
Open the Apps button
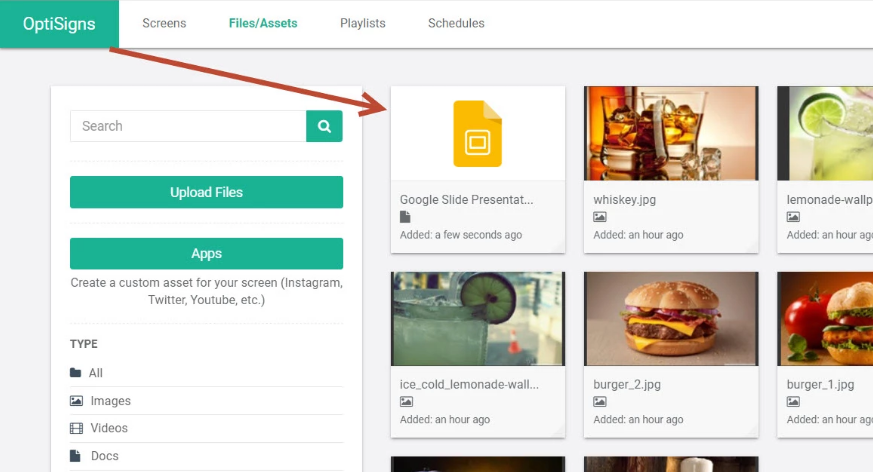coord(207,253)
